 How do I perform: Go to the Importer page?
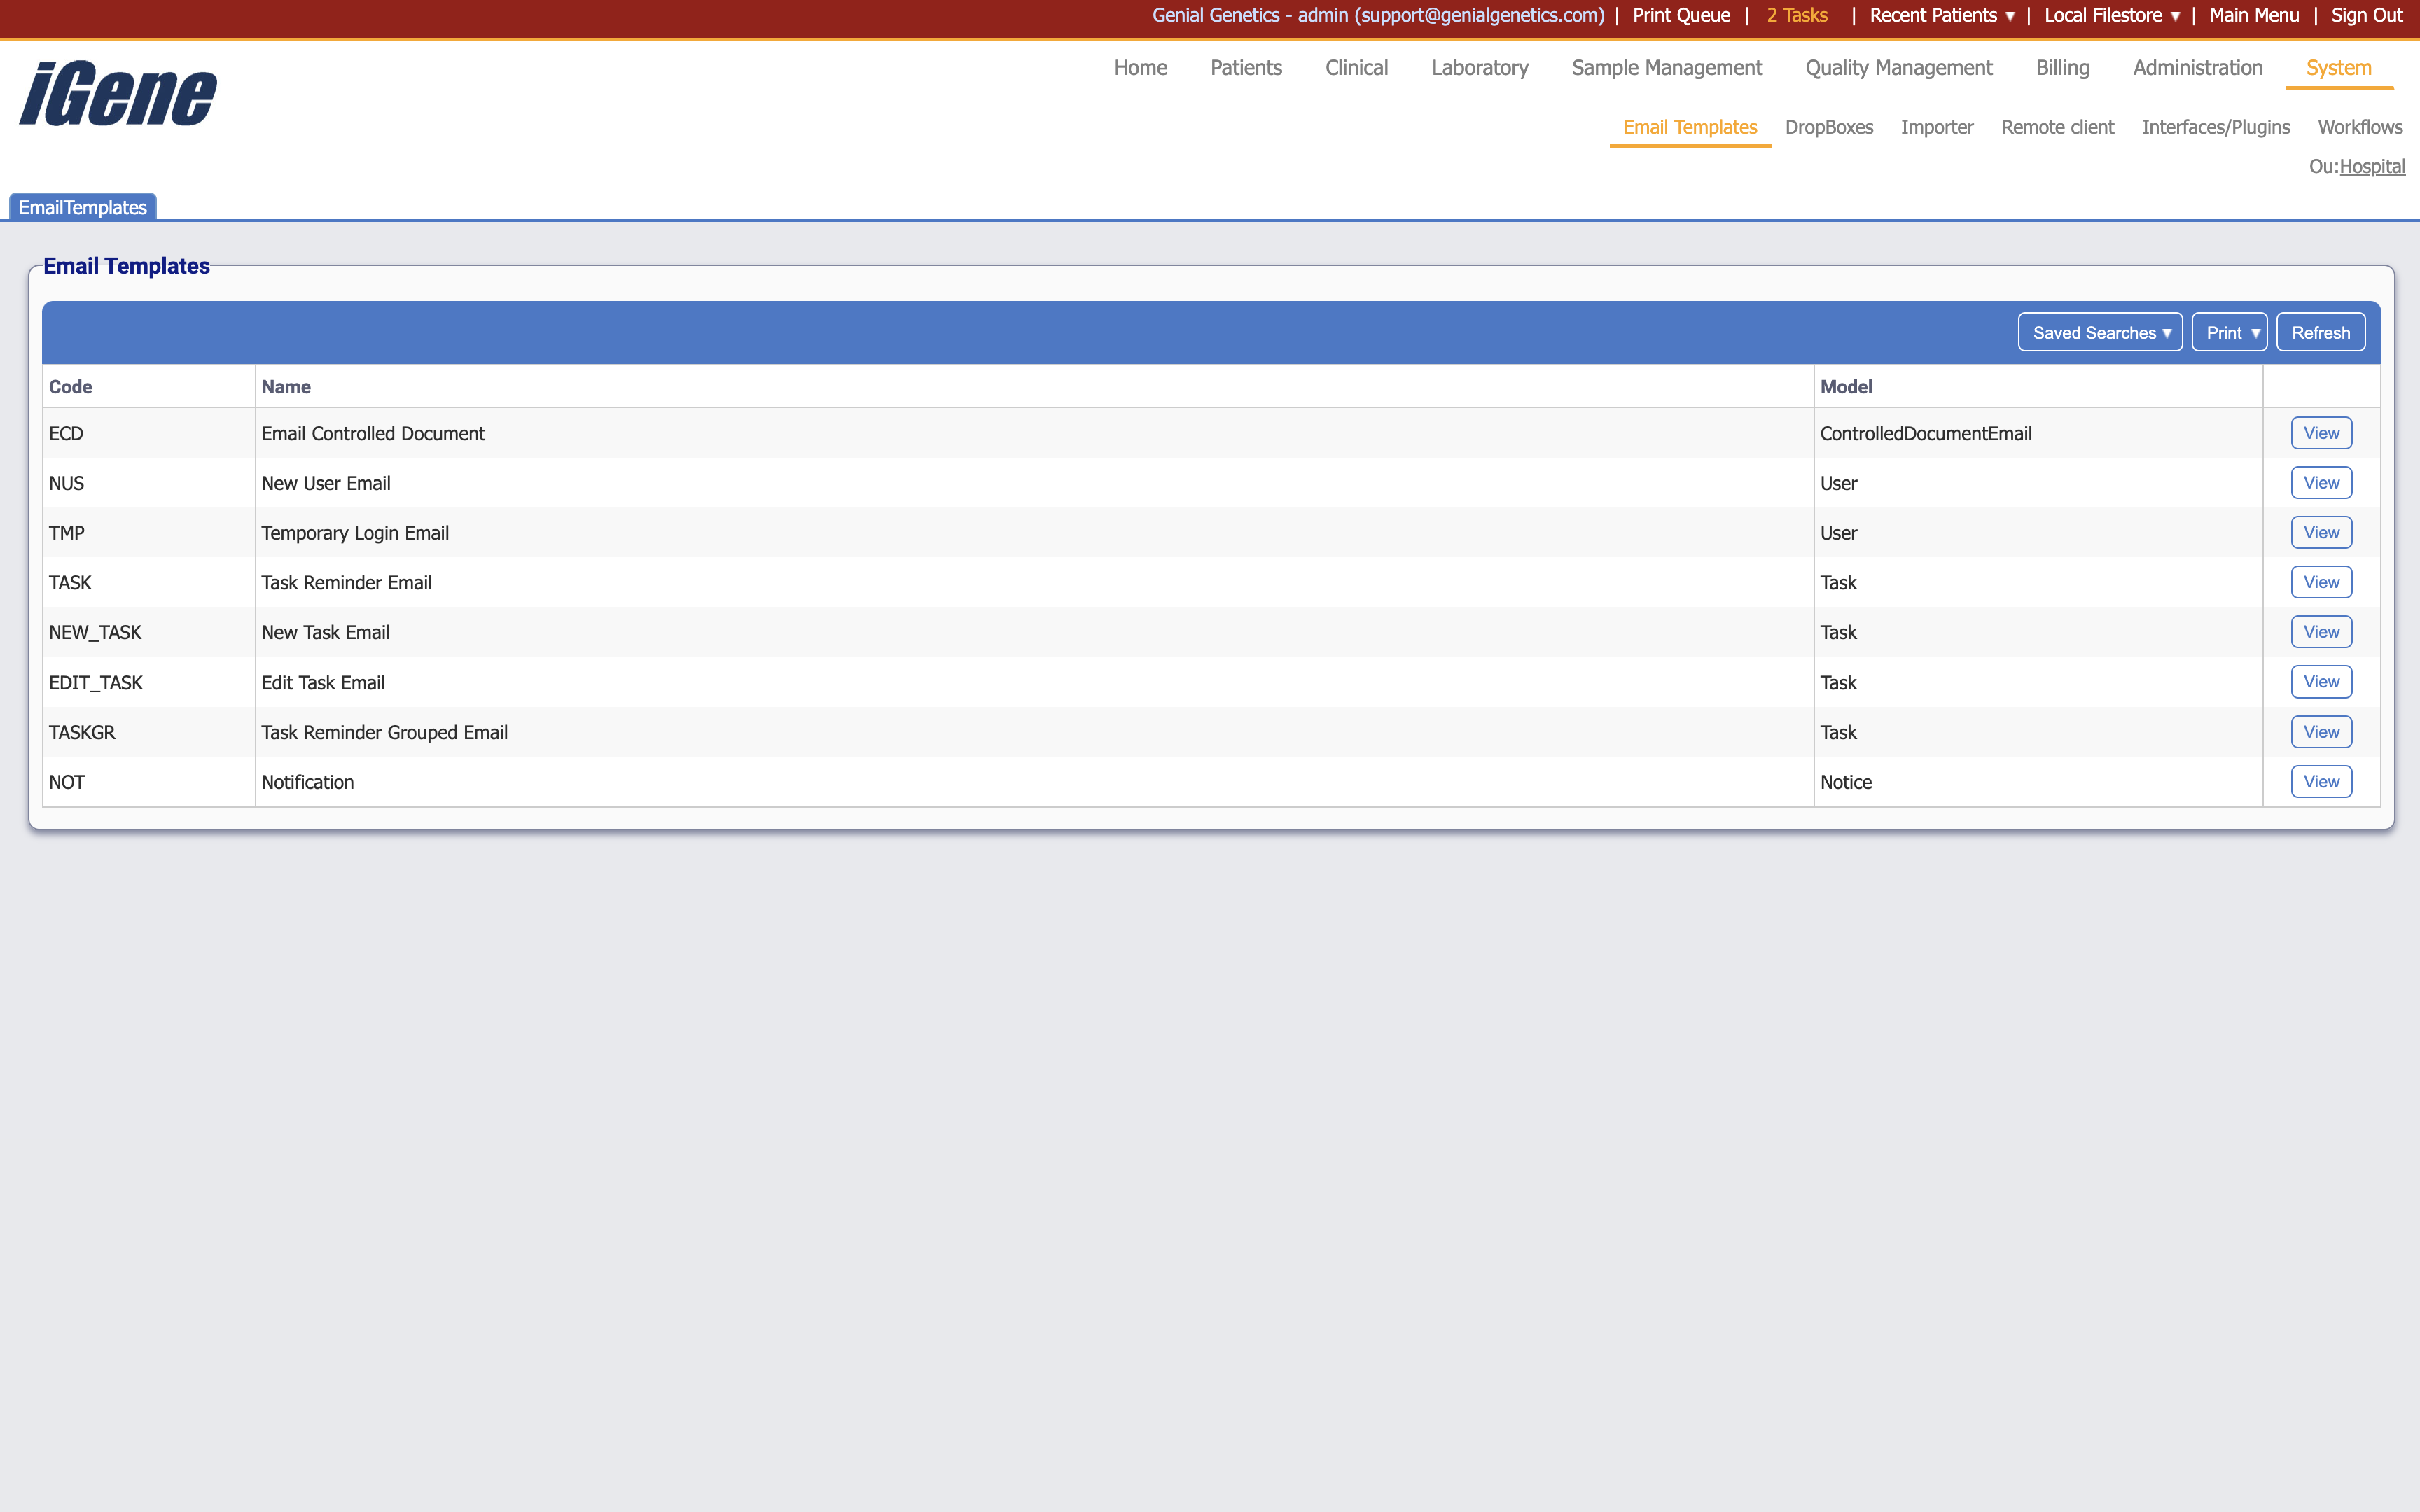[x=1937, y=127]
